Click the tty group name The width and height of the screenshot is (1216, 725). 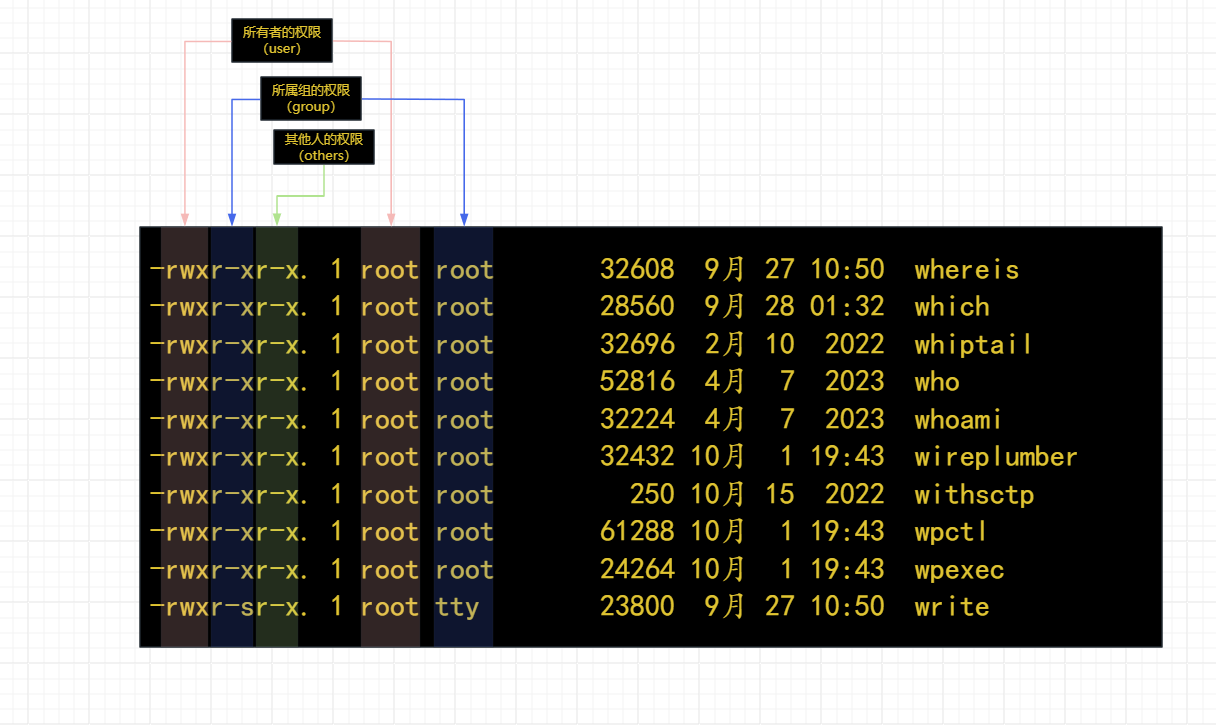click(457, 607)
